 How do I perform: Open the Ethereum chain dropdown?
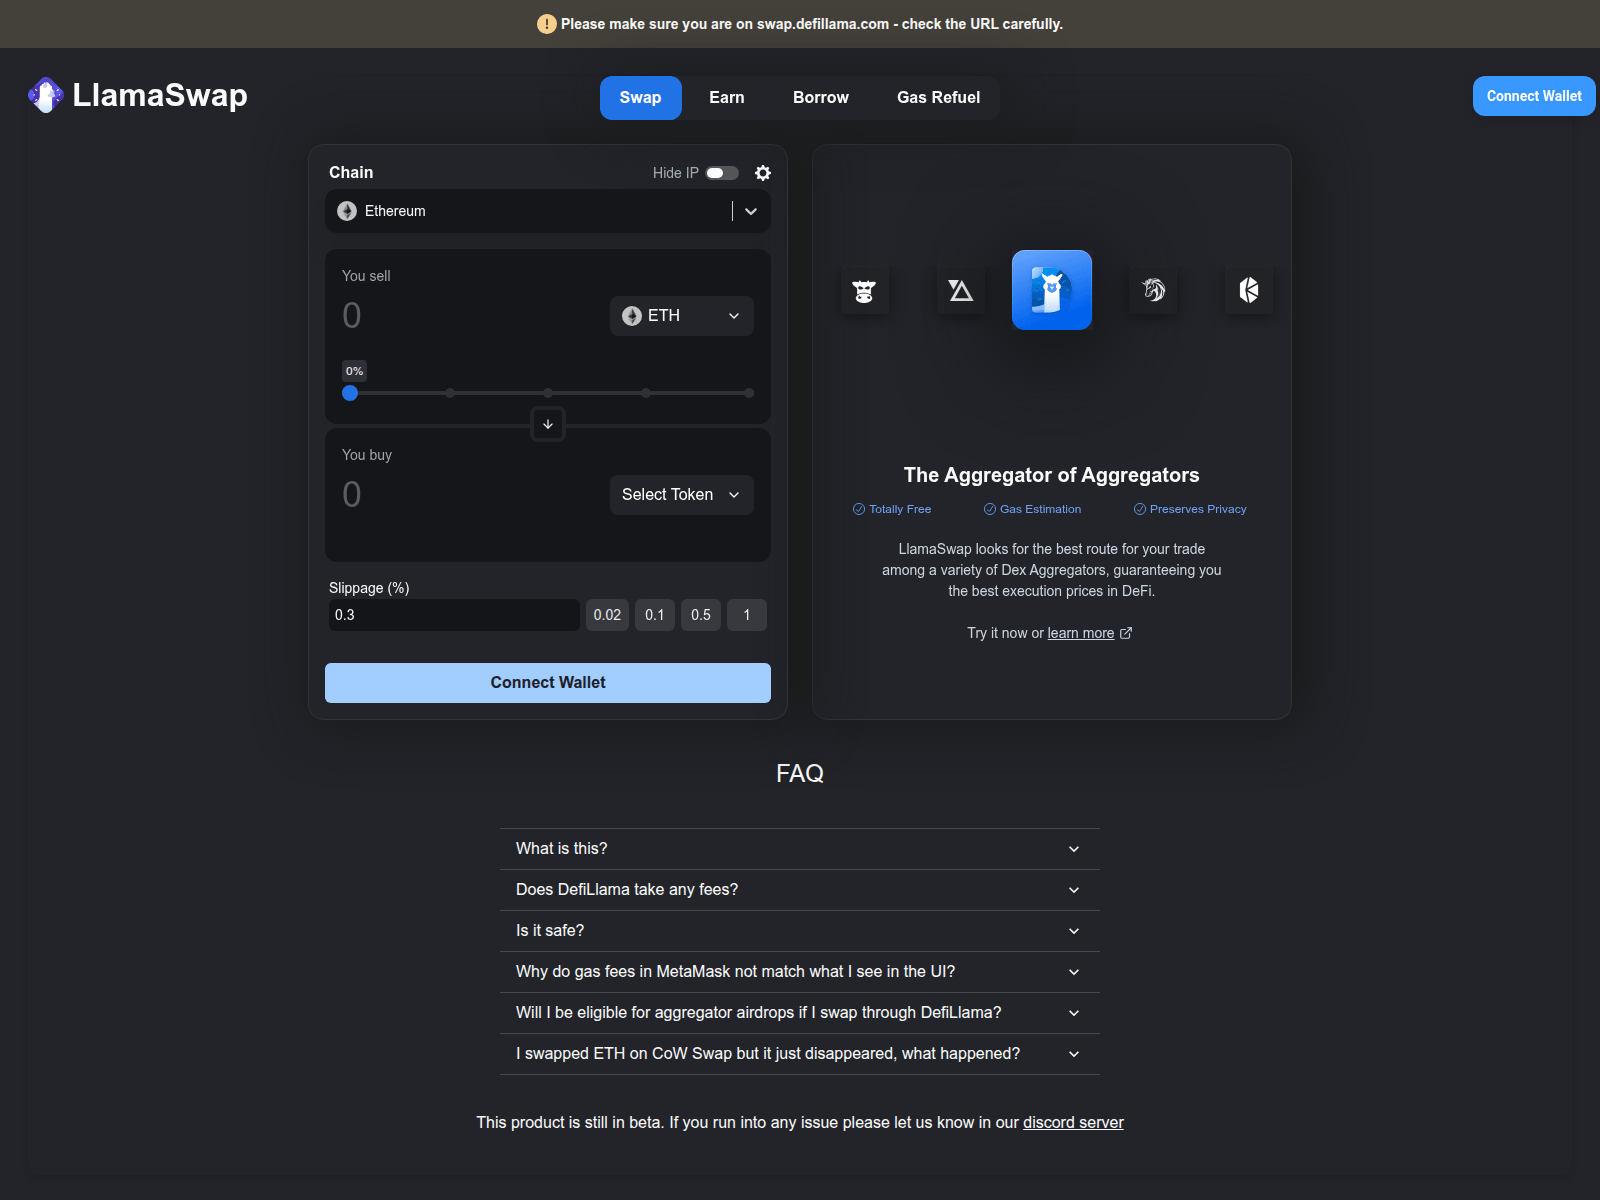(547, 211)
